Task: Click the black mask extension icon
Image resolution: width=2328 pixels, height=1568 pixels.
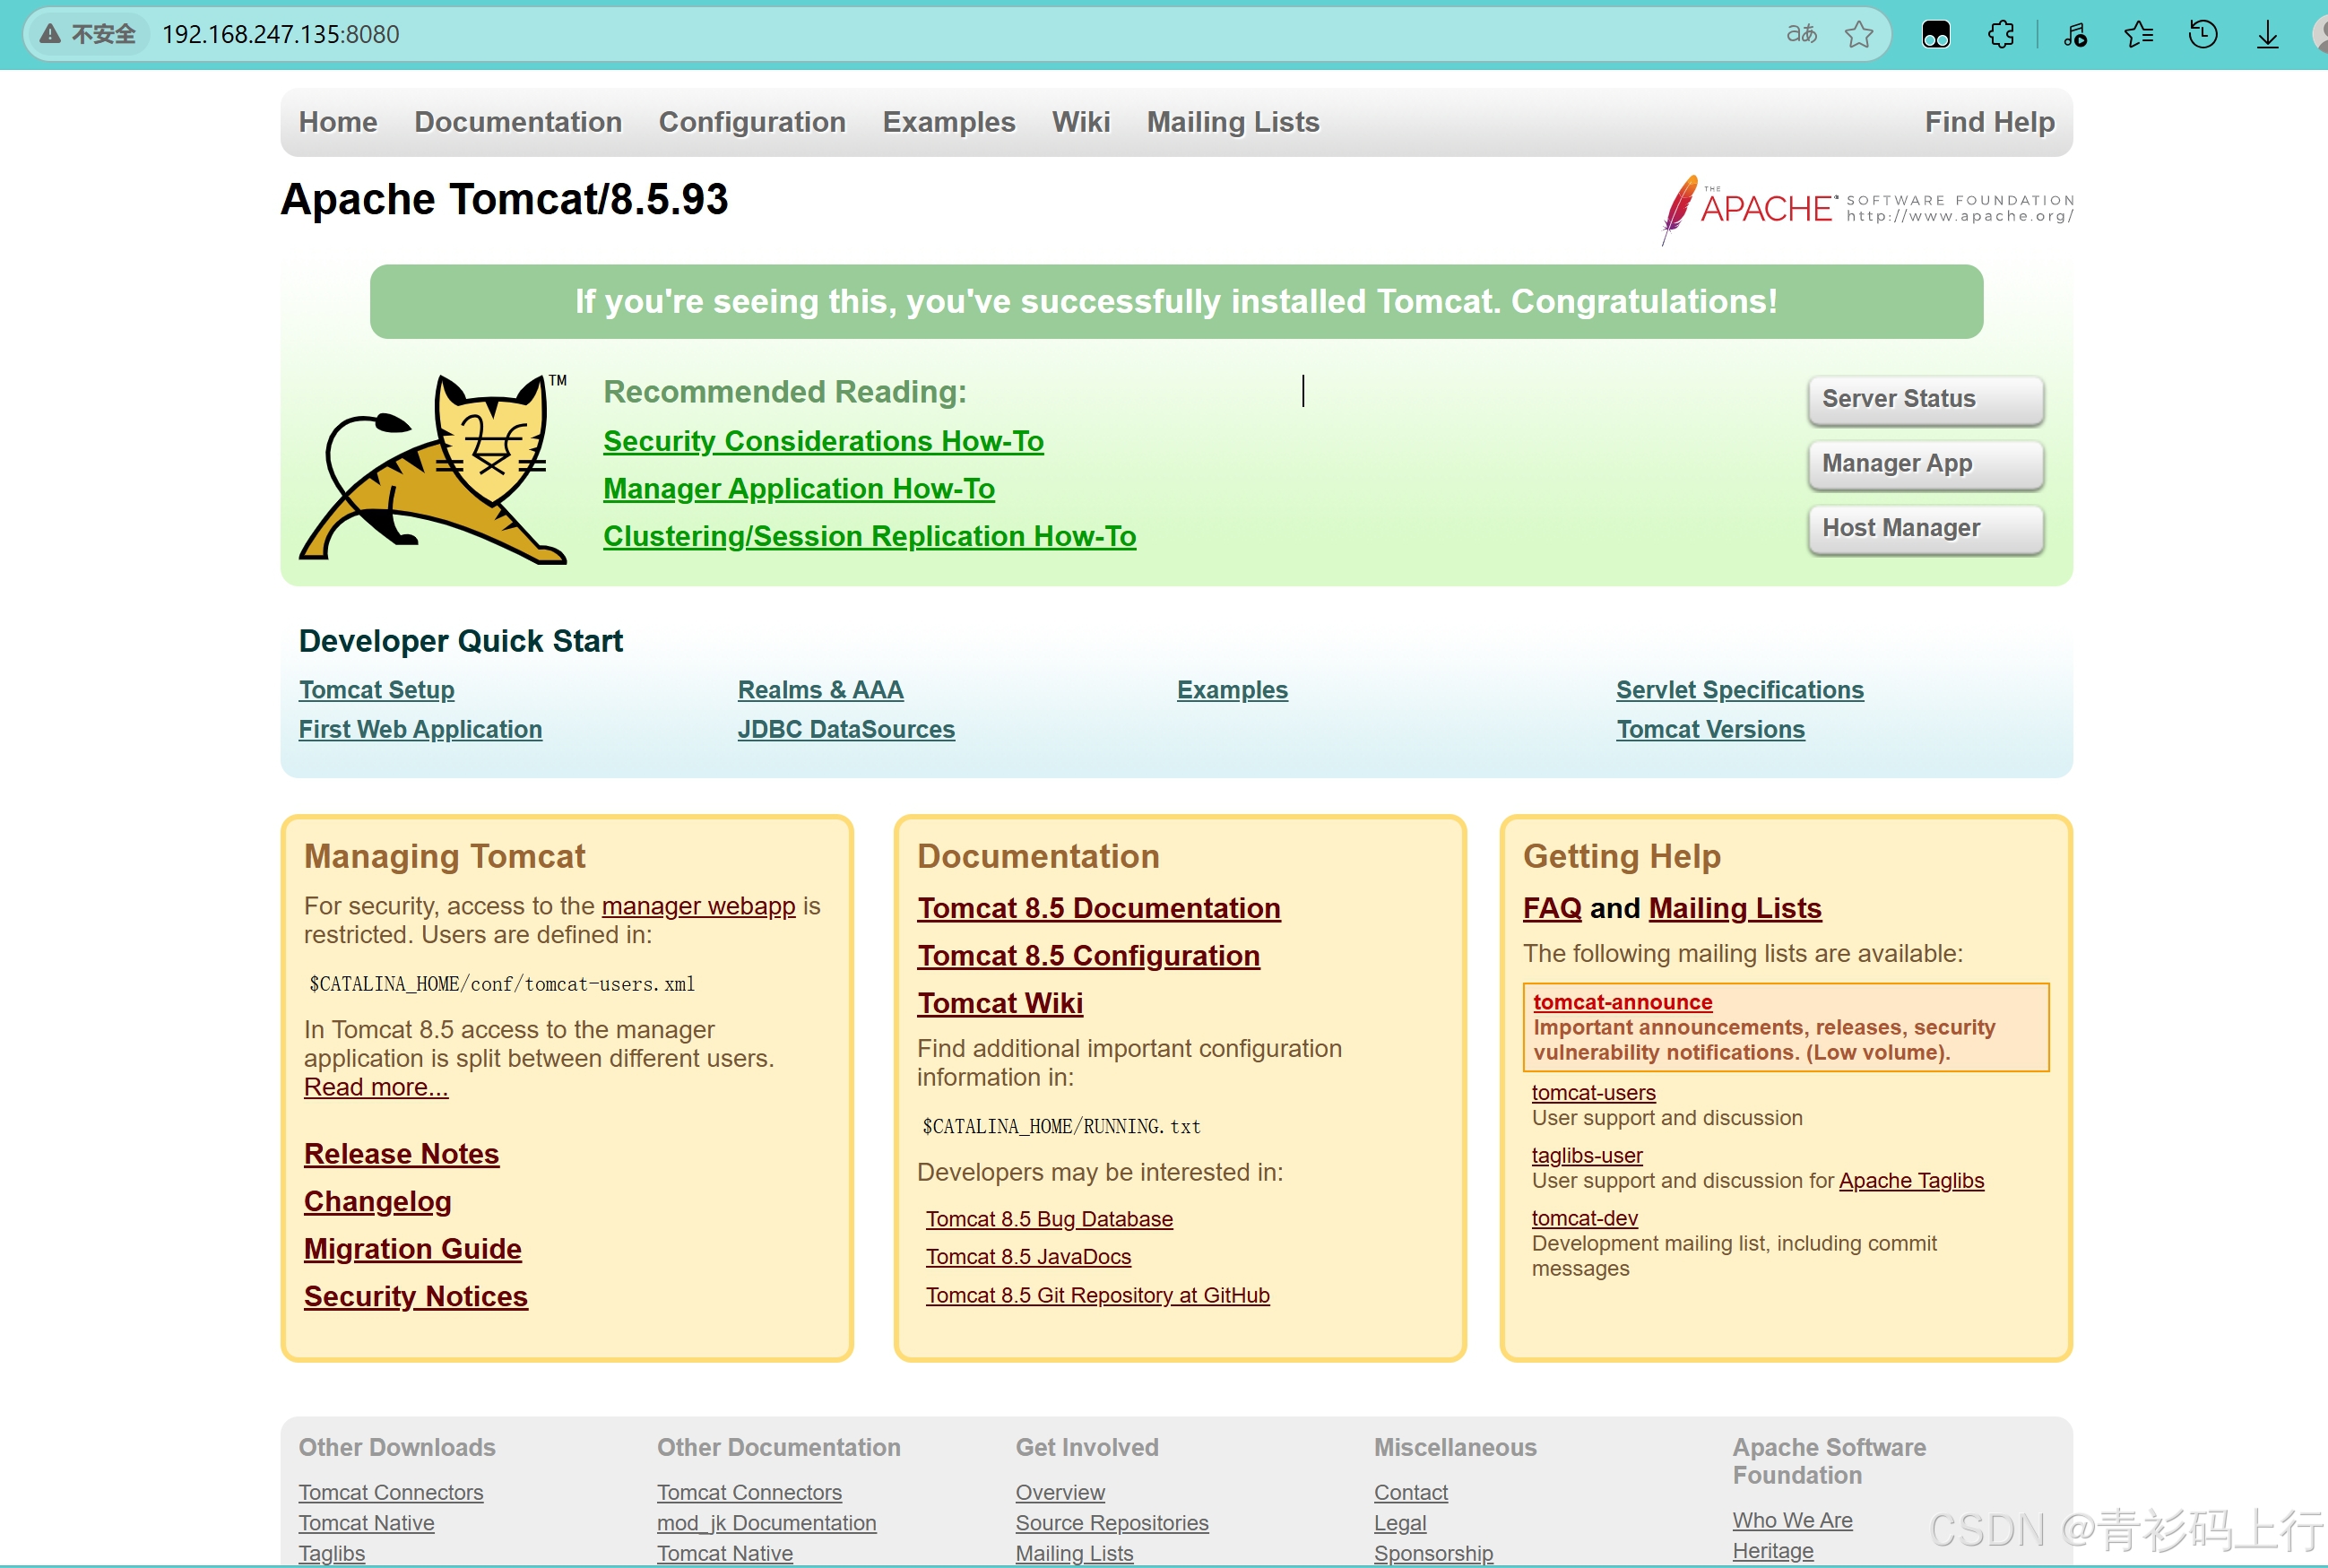Action: pyautogui.click(x=1936, y=34)
